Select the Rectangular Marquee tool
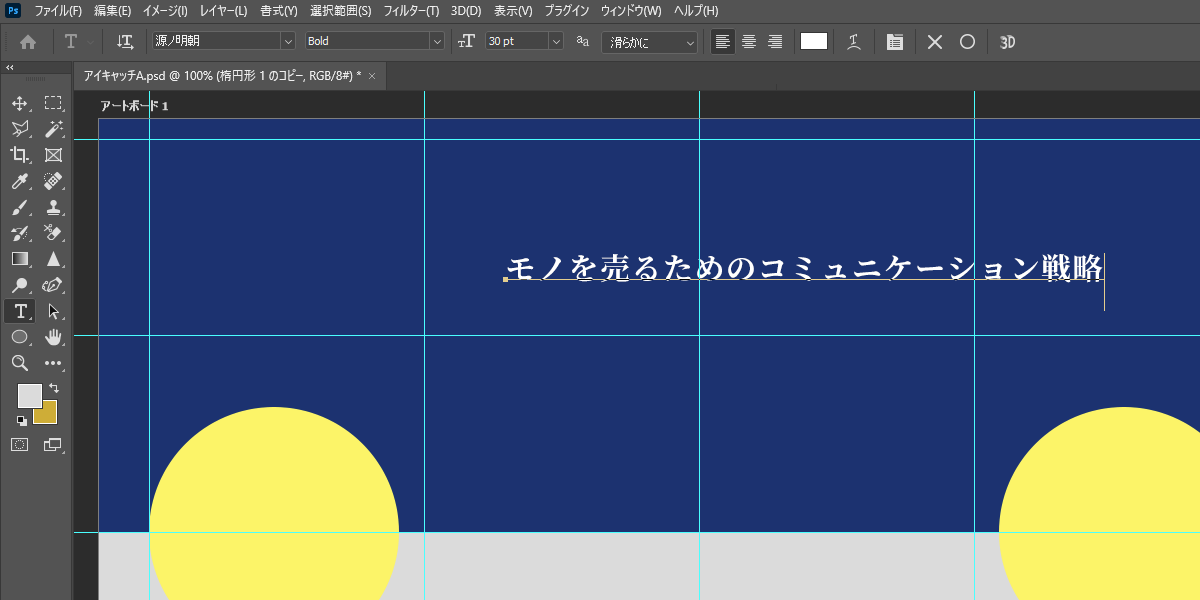Viewport: 1200px width, 600px height. (x=53, y=102)
